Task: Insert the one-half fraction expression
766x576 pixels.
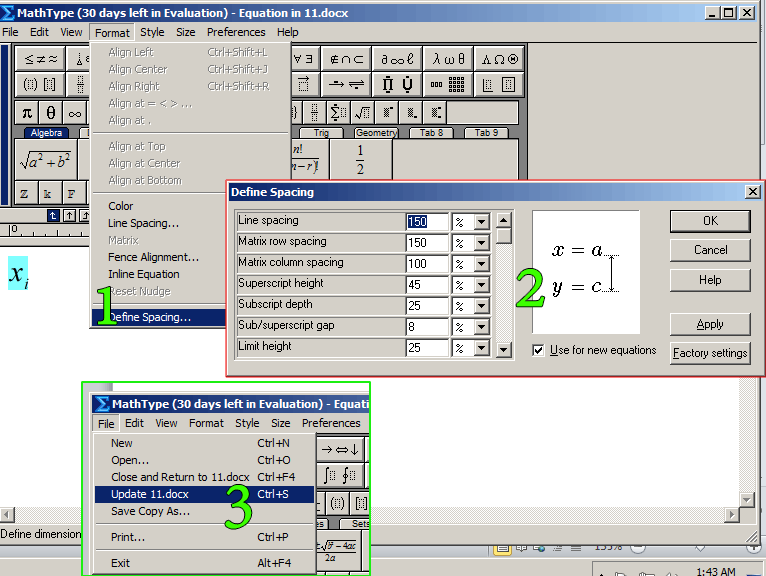Action: click(x=360, y=158)
